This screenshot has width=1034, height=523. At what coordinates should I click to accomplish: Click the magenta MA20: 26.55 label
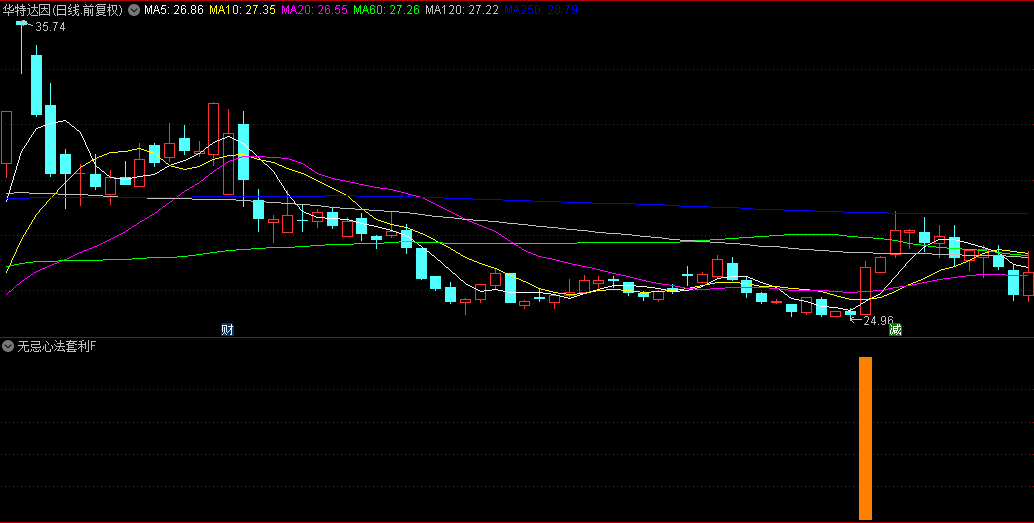pos(315,10)
